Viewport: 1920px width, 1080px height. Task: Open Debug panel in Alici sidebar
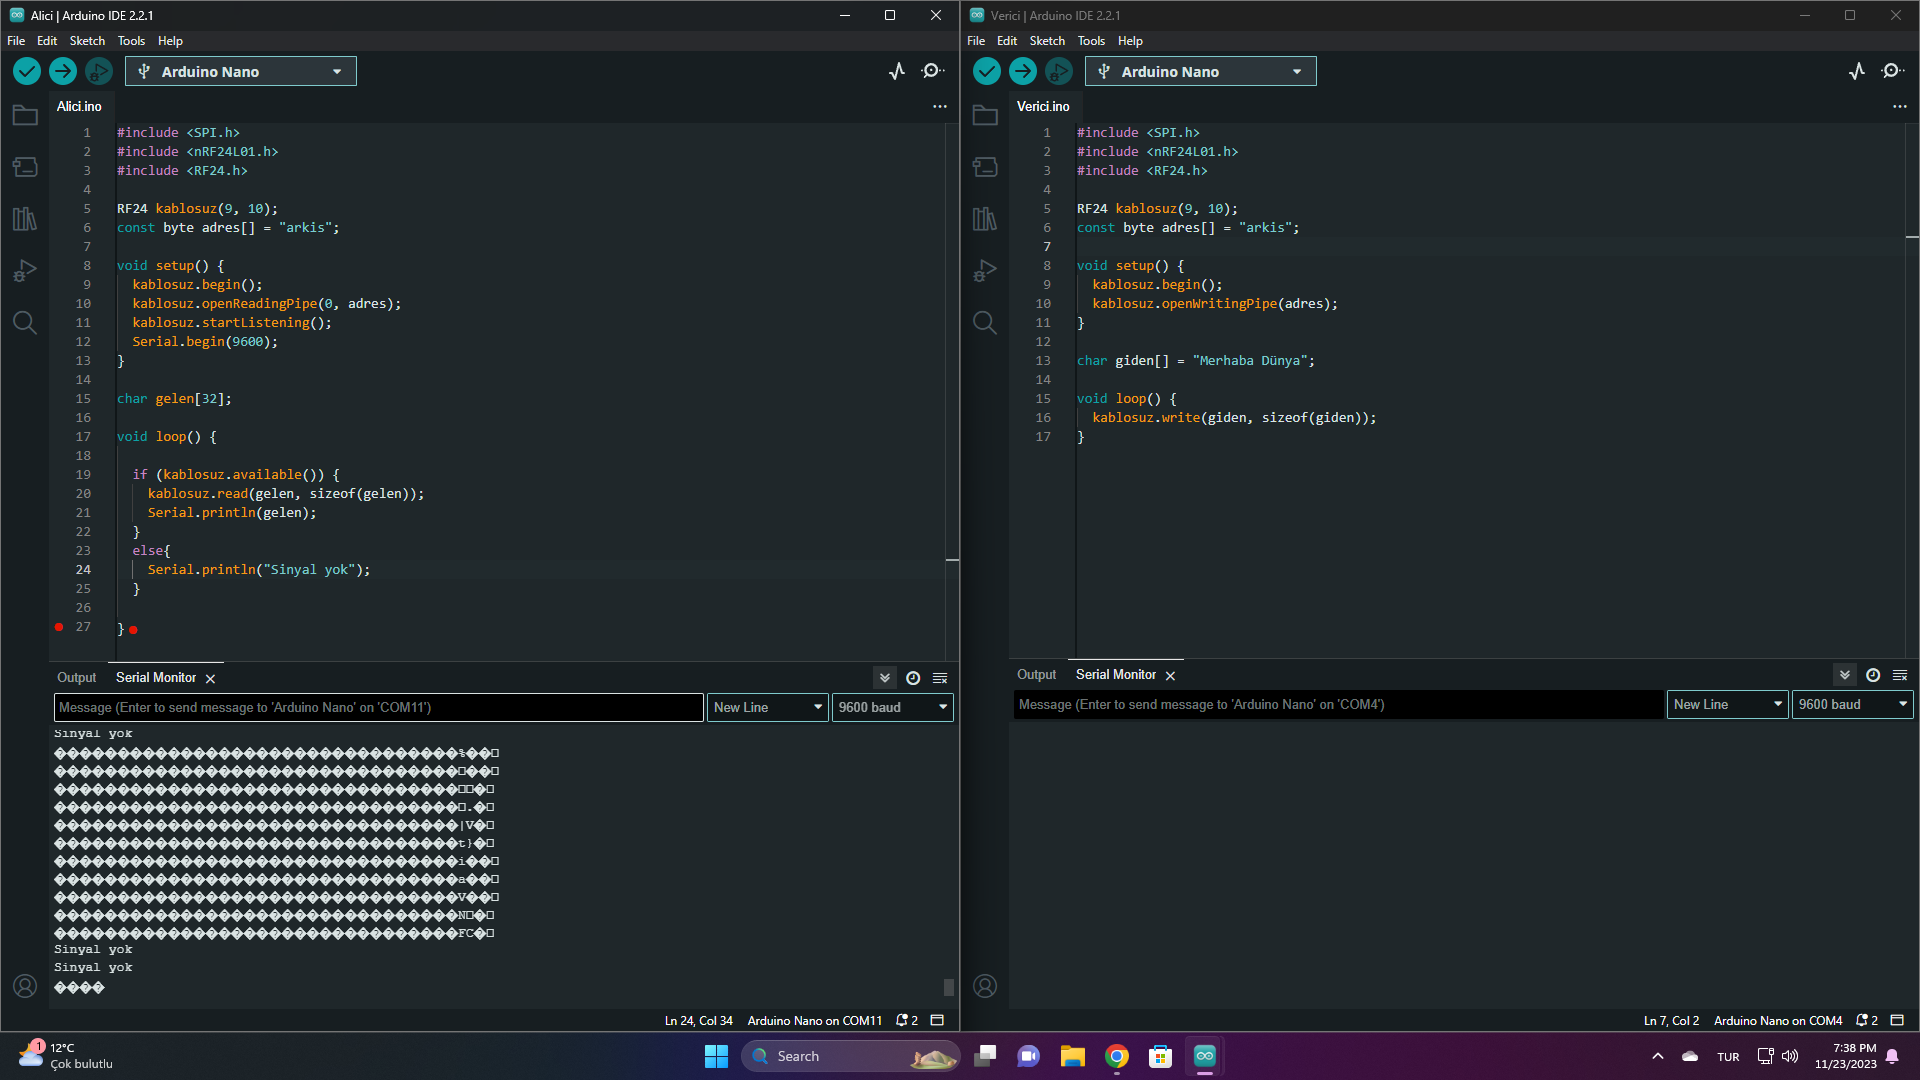25,271
